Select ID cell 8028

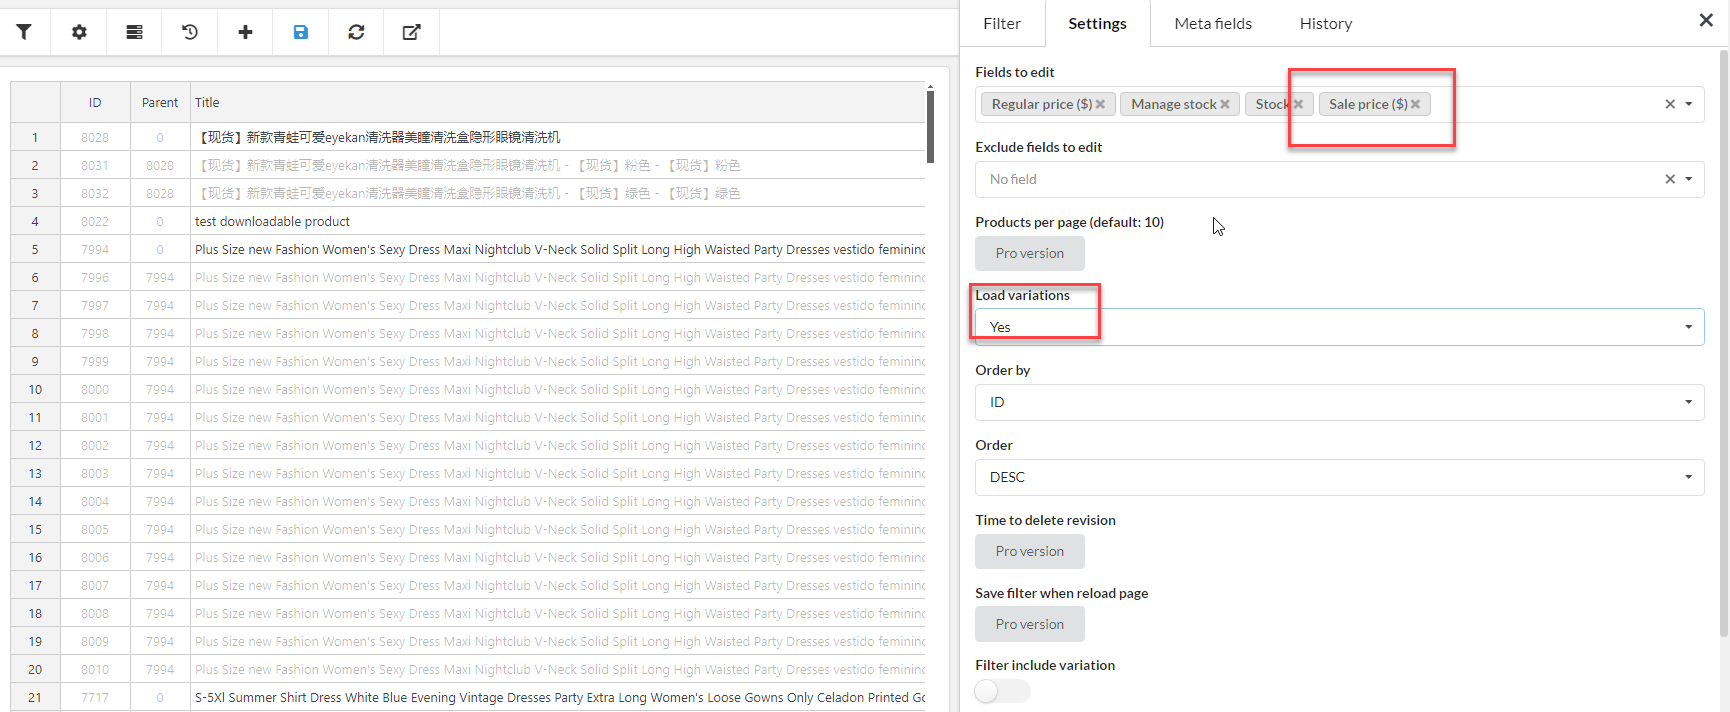tap(95, 137)
